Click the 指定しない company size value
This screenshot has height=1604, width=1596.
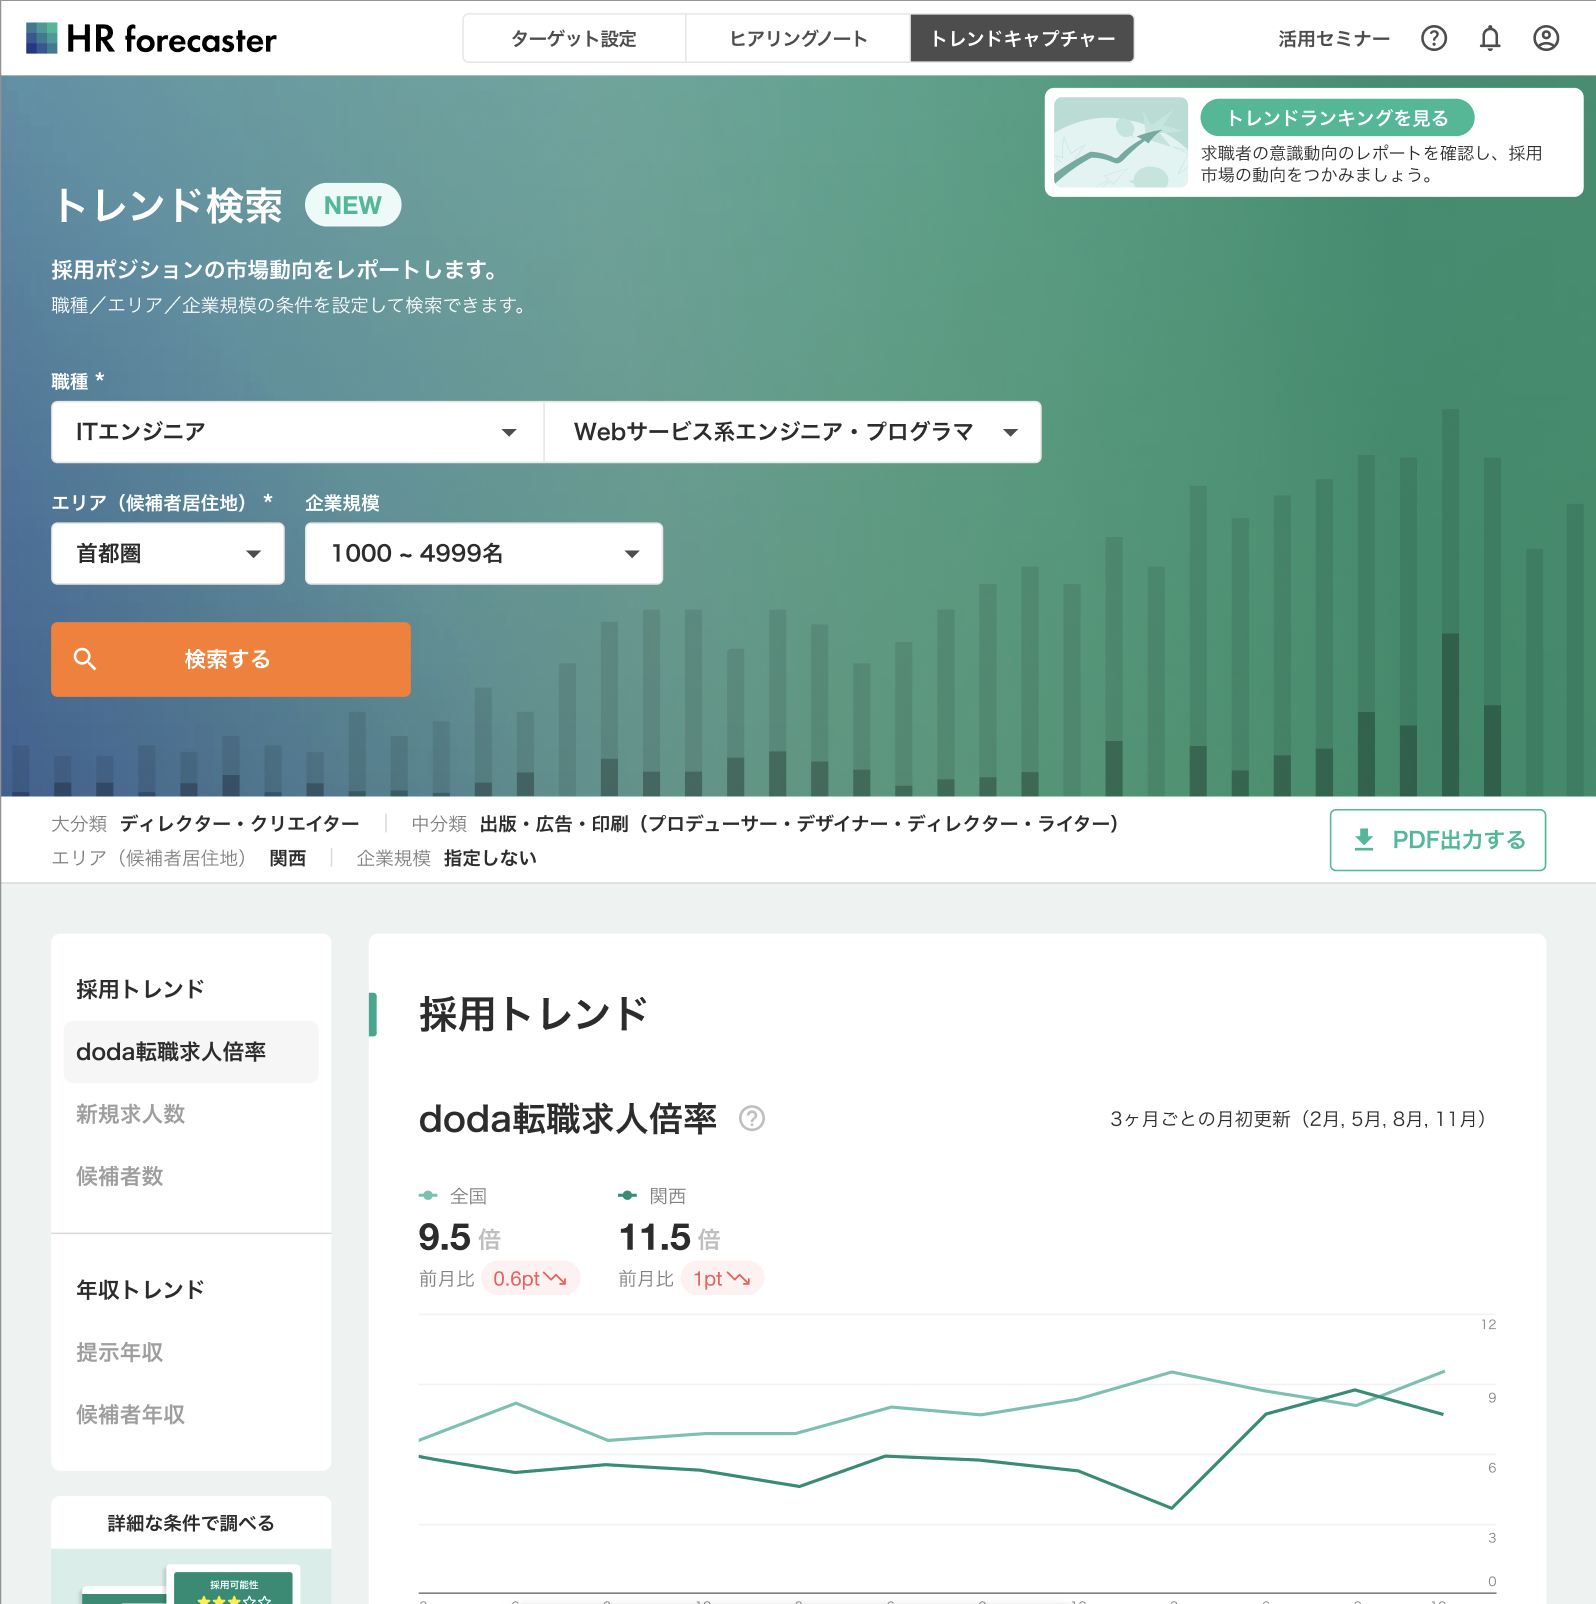click(x=490, y=858)
